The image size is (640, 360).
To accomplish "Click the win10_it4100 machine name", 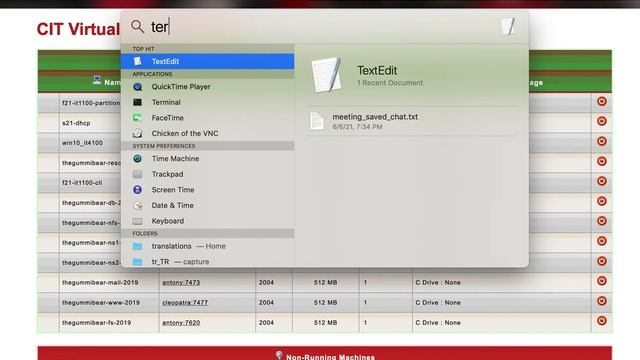I will 82,143.
